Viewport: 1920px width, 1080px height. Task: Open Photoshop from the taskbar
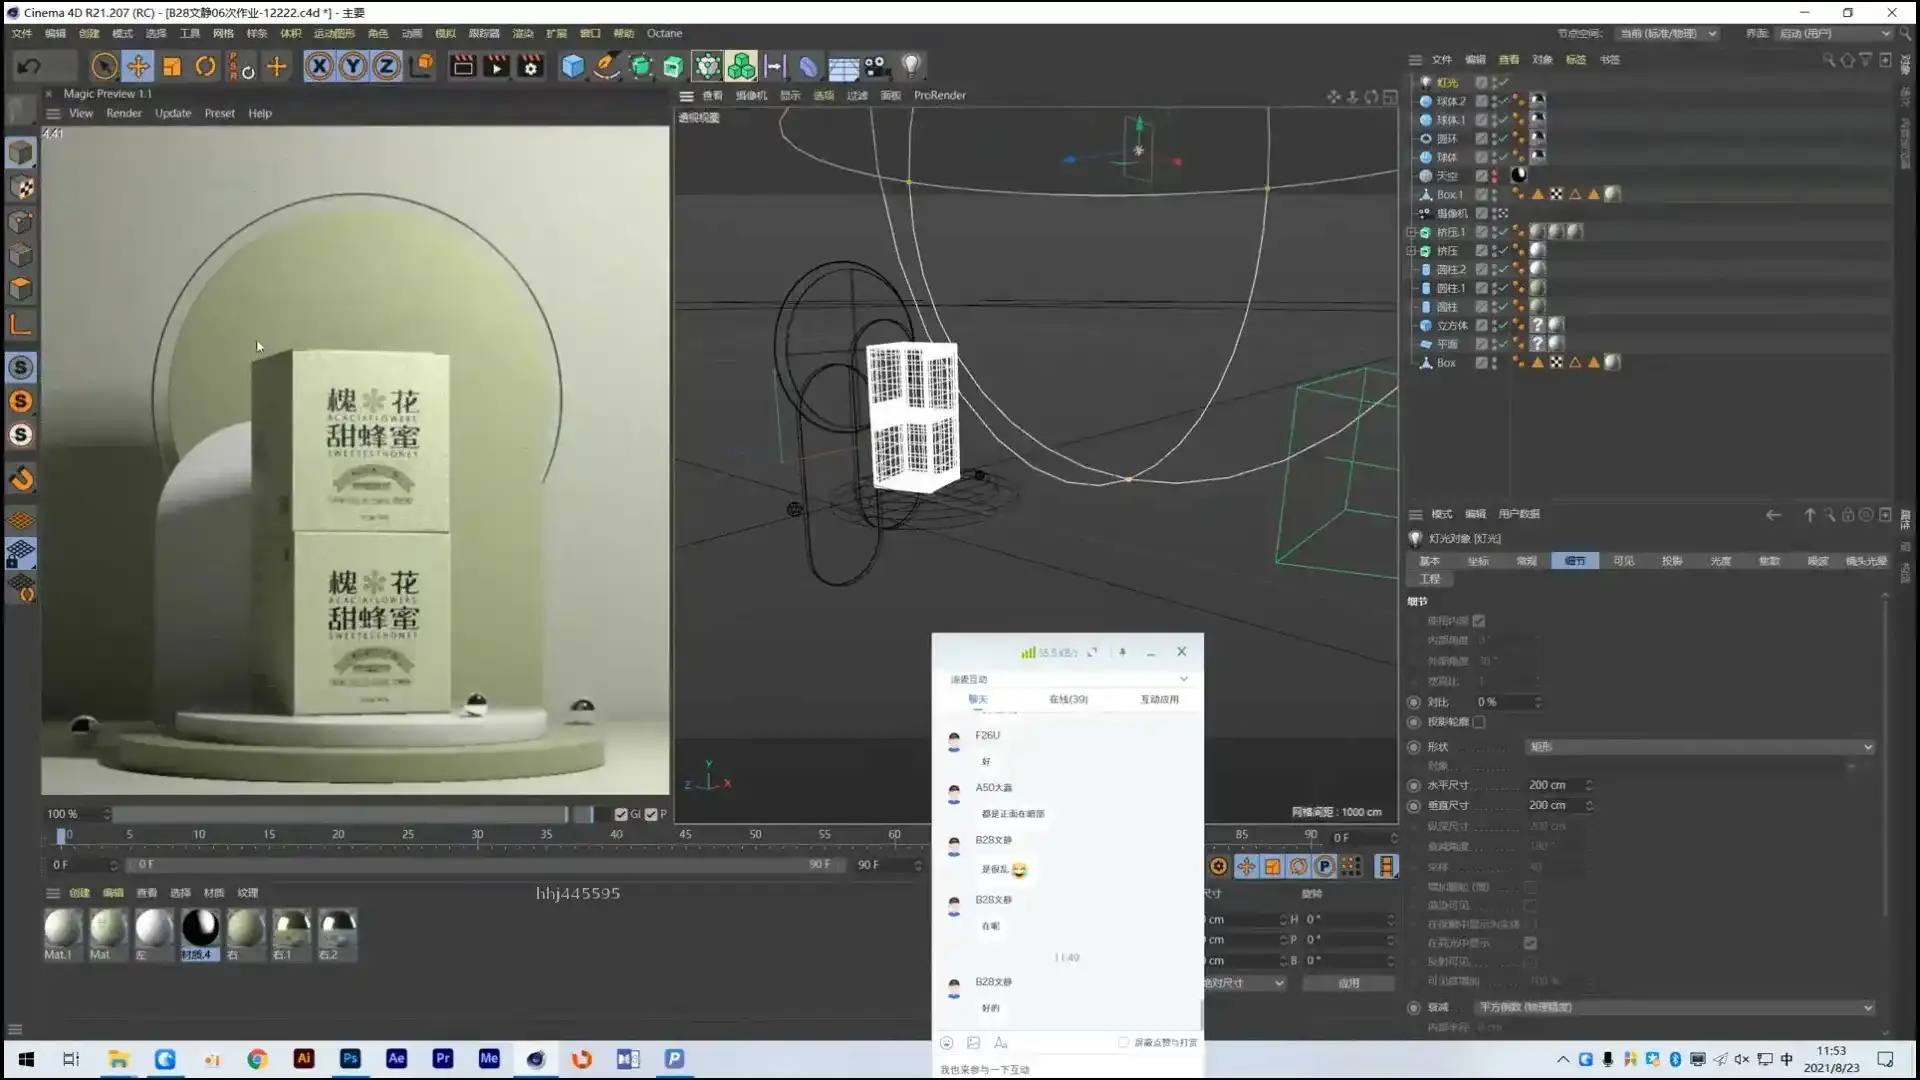[x=350, y=1059]
